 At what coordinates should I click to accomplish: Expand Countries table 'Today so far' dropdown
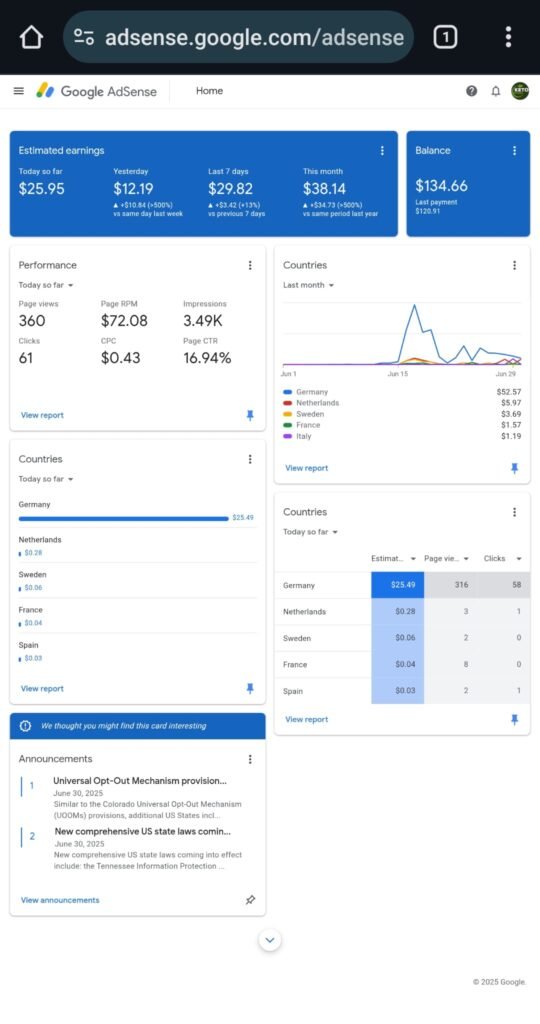(310, 532)
